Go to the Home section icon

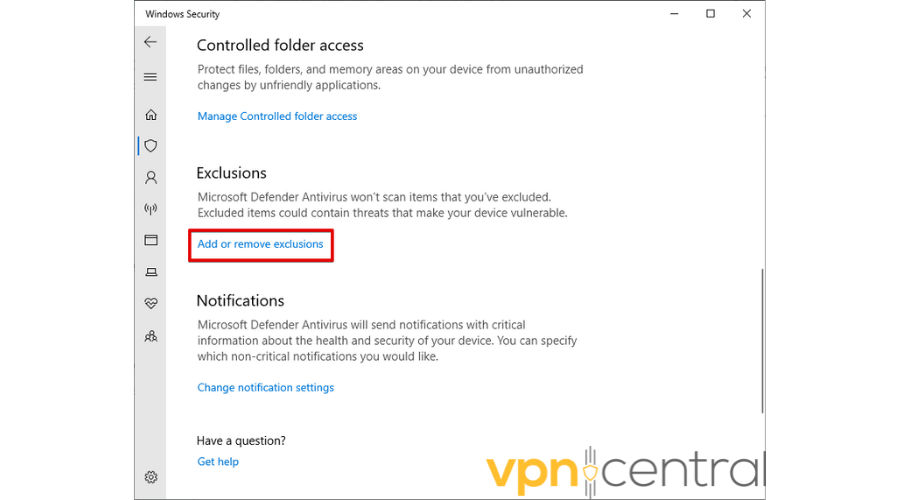coord(151,115)
